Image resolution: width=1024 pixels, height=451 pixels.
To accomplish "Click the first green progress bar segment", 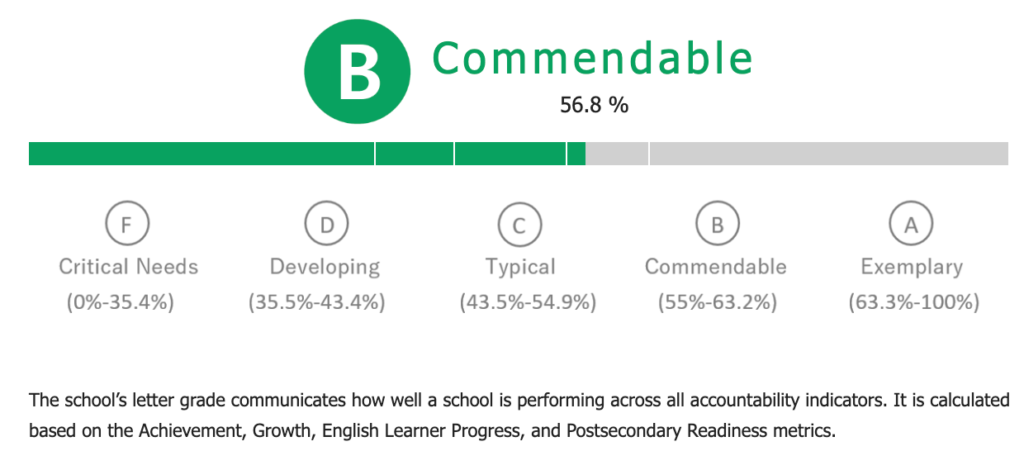I will click(202, 153).
